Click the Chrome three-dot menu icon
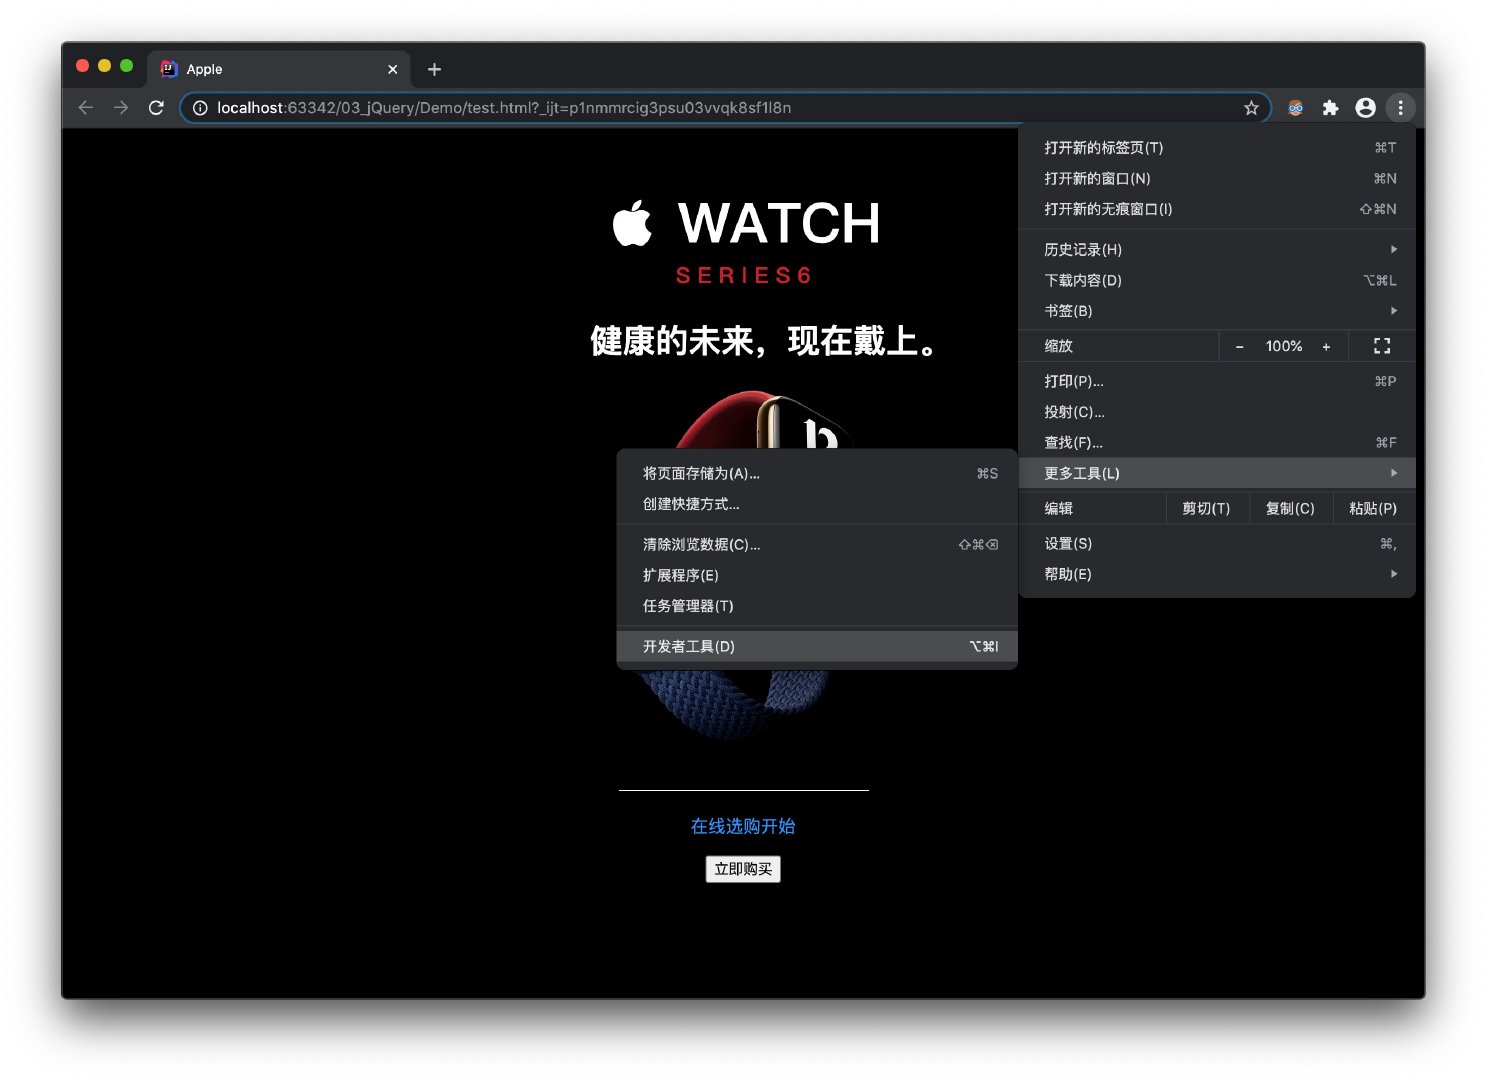The width and height of the screenshot is (1486, 1080). pos(1400,108)
